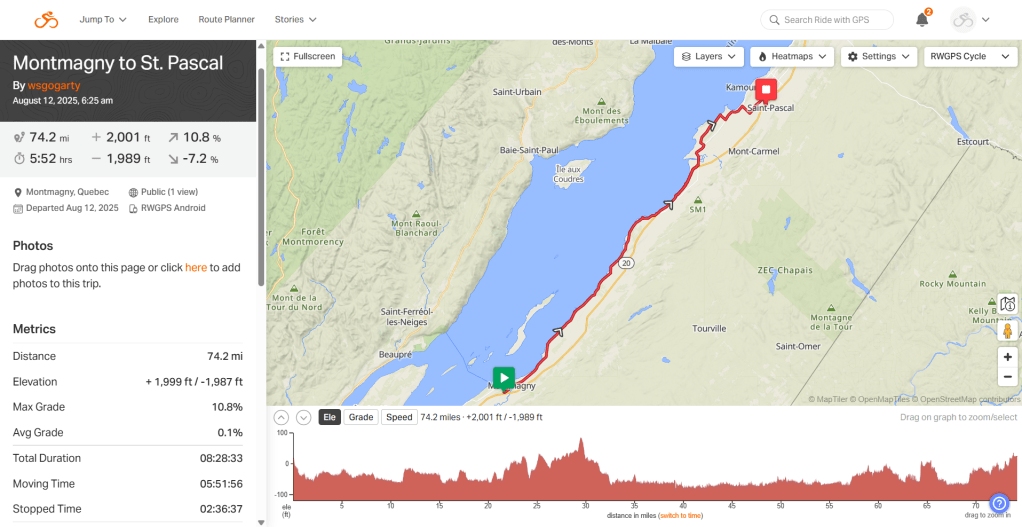The image size is (1022, 527).
Task: Open the wsgogarty profile link
Action: click(x=53, y=85)
